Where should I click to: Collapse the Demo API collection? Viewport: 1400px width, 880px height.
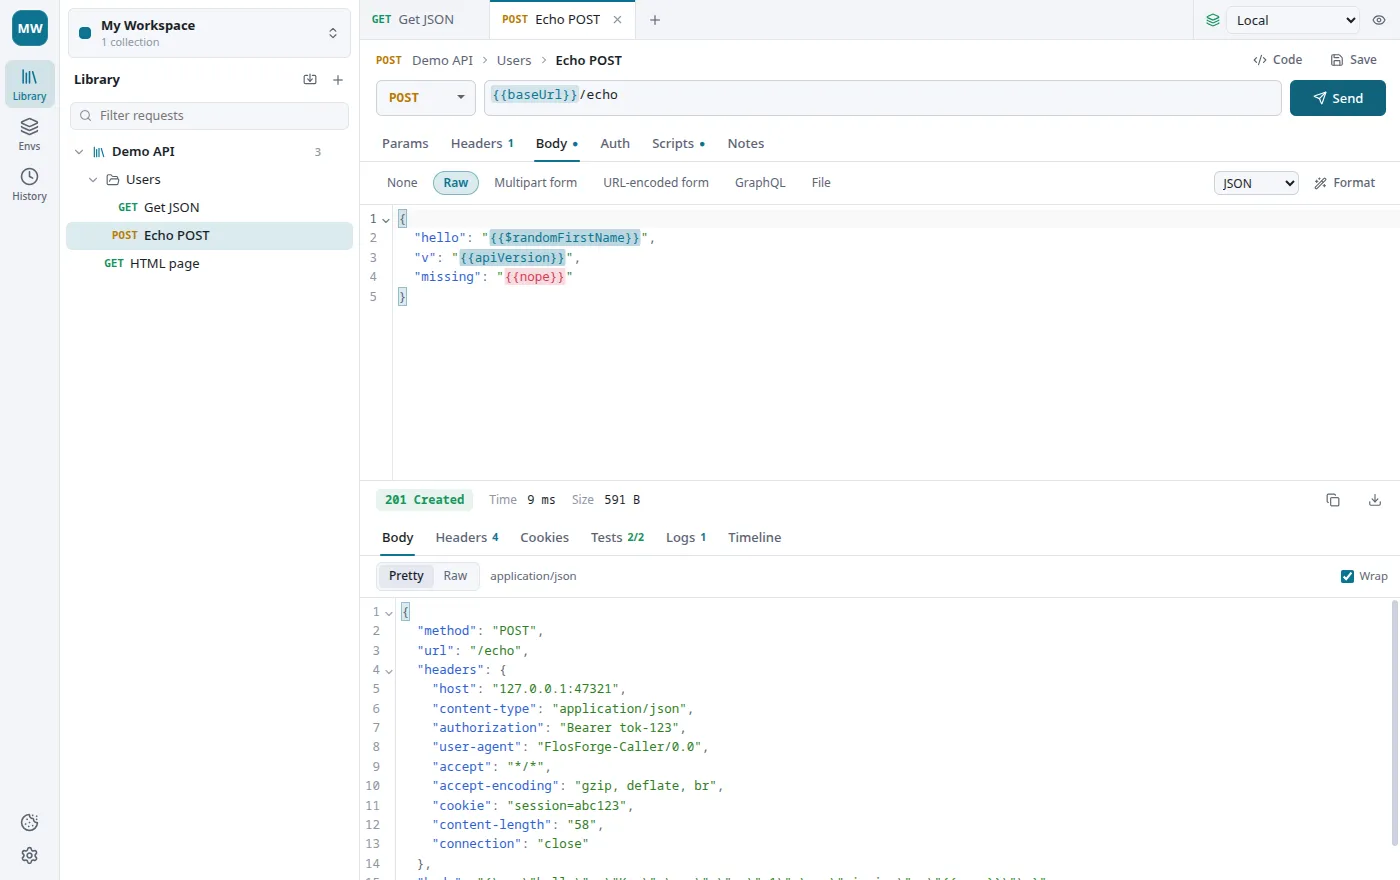tap(79, 152)
